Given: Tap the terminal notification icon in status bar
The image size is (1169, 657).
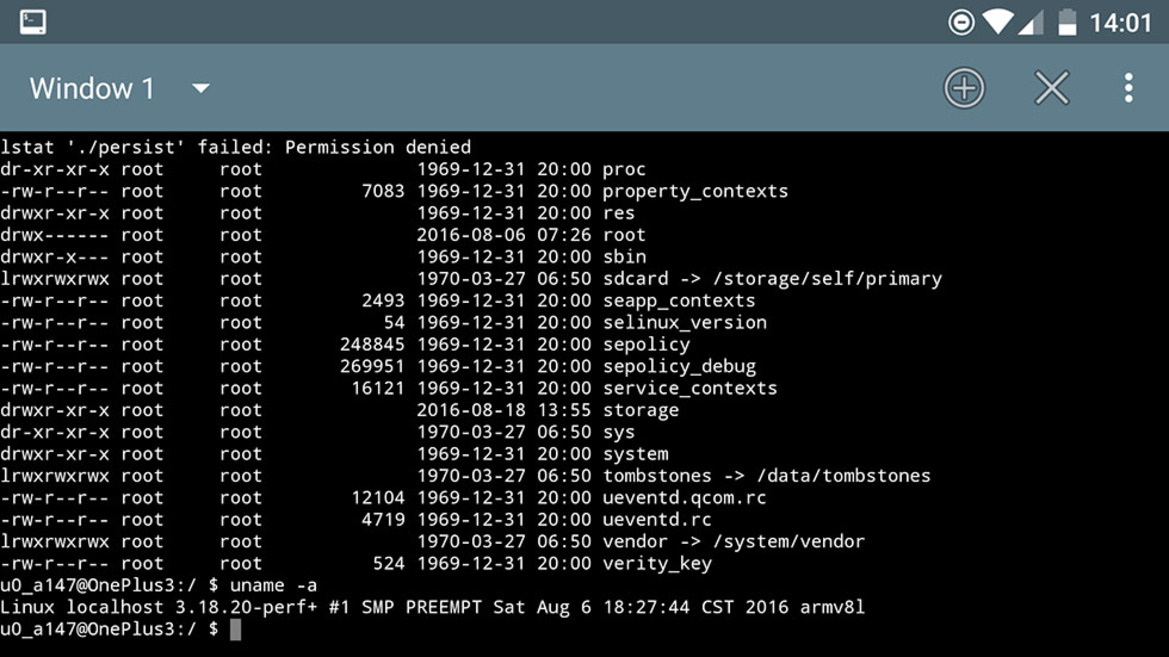Looking at the screenshot, I should (x=33, y=22).
